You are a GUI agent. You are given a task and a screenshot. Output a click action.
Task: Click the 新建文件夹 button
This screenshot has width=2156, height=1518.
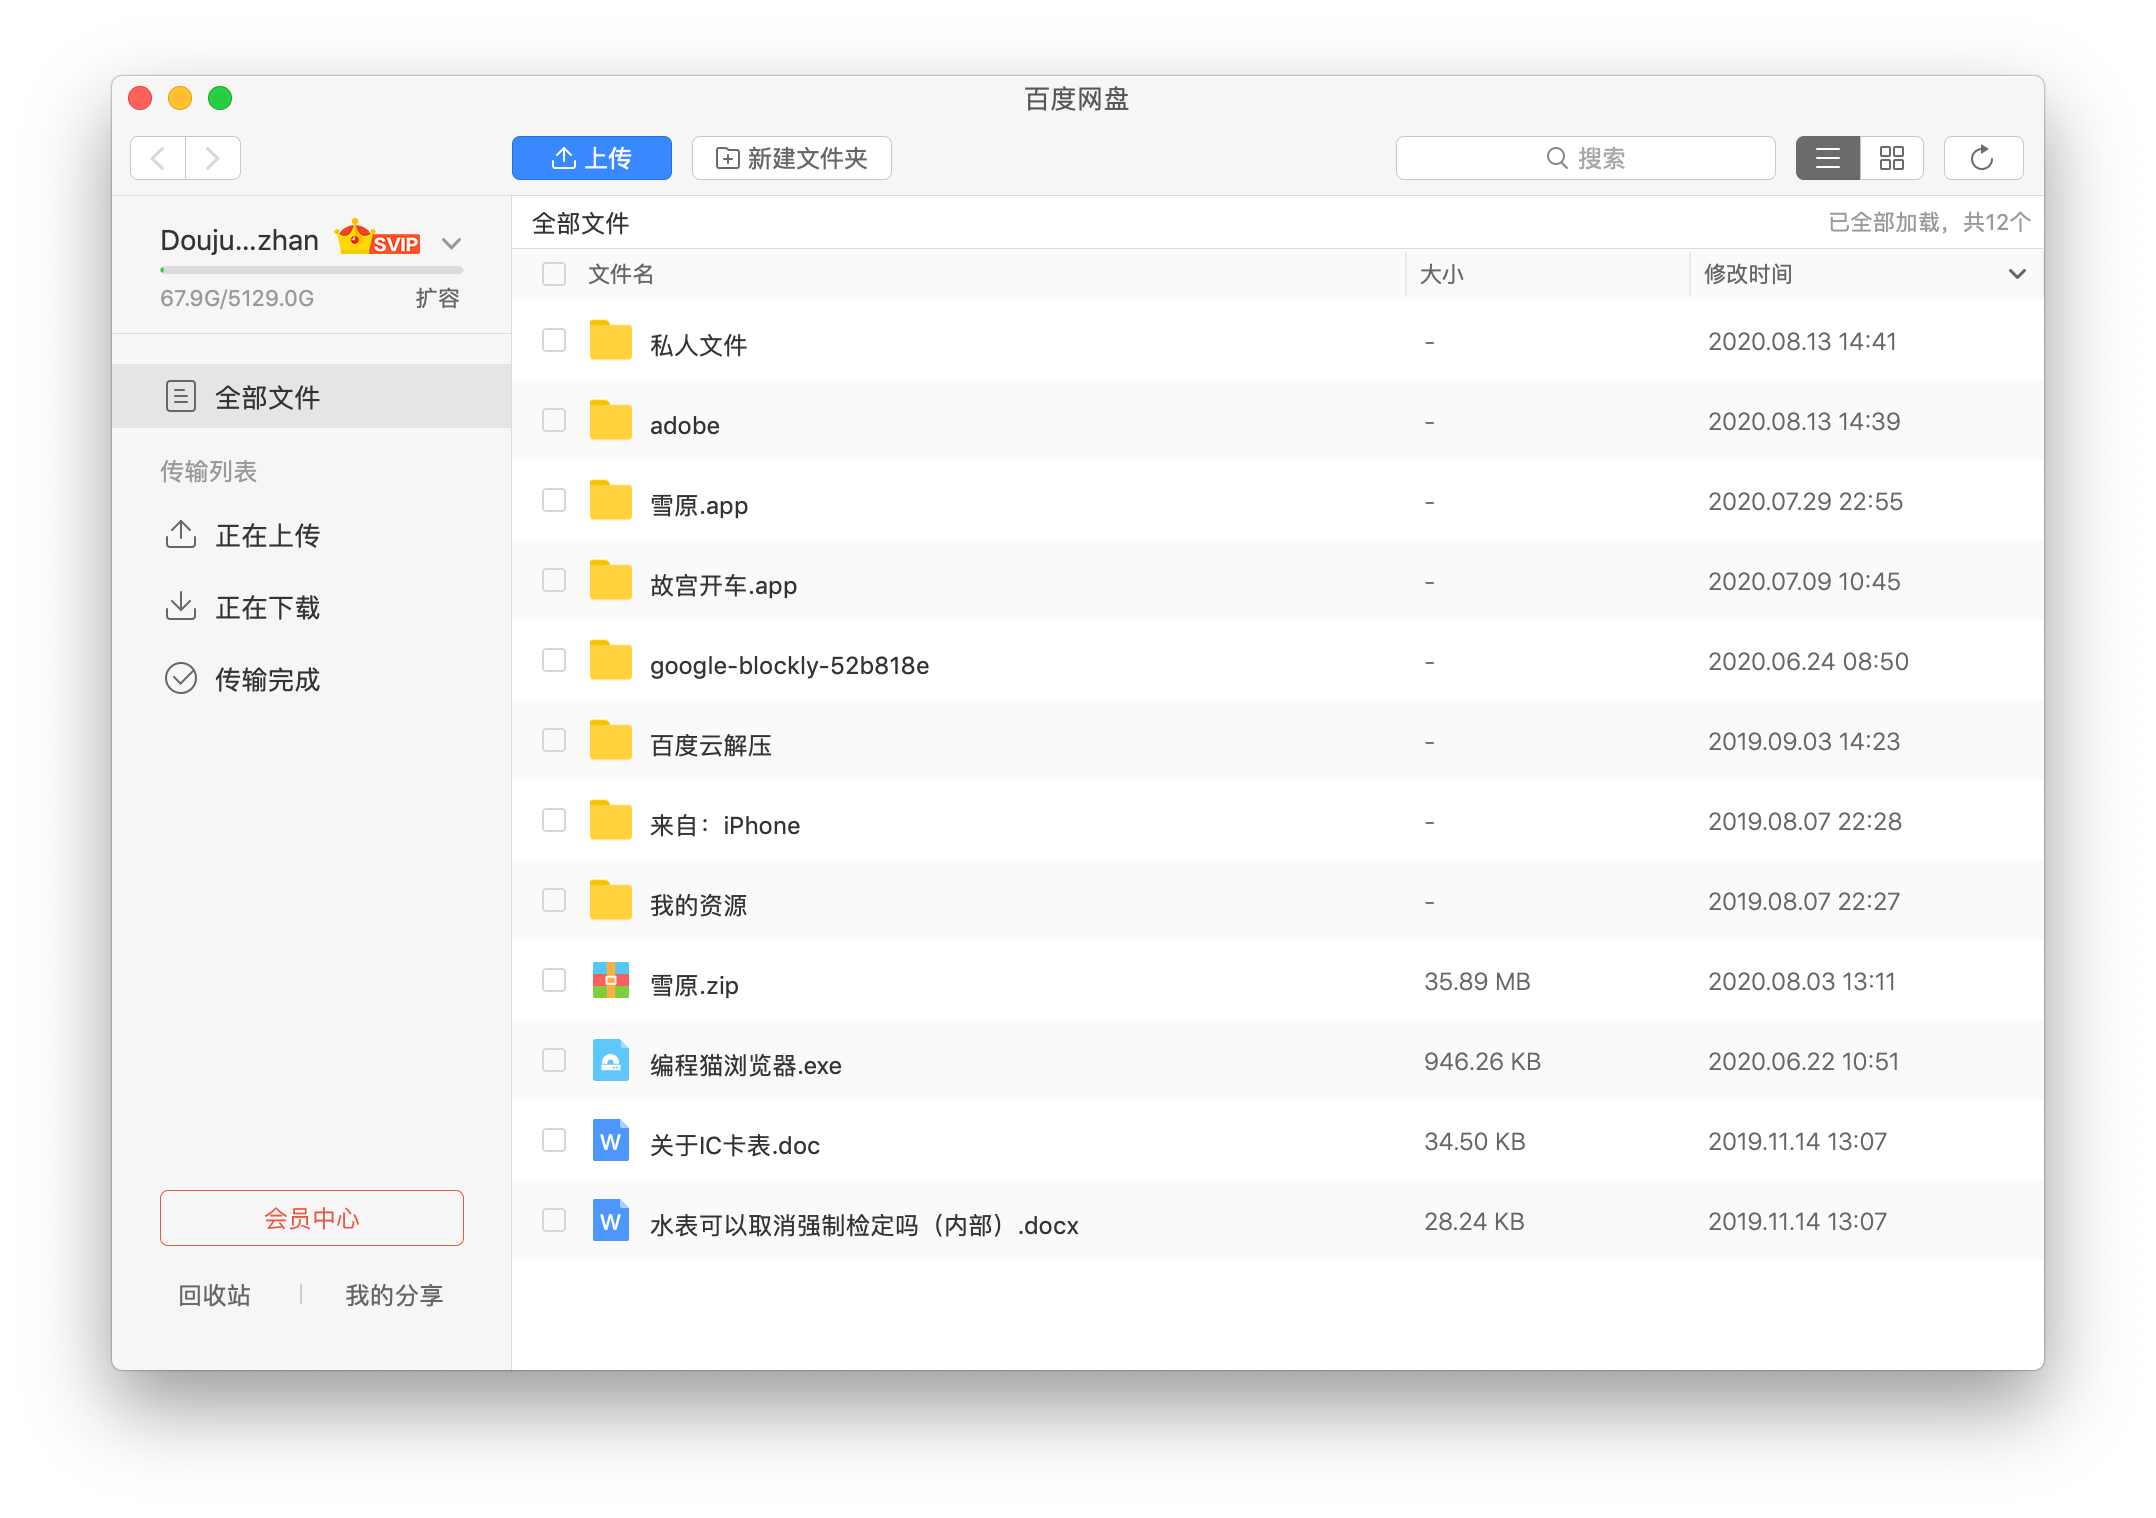791,158
